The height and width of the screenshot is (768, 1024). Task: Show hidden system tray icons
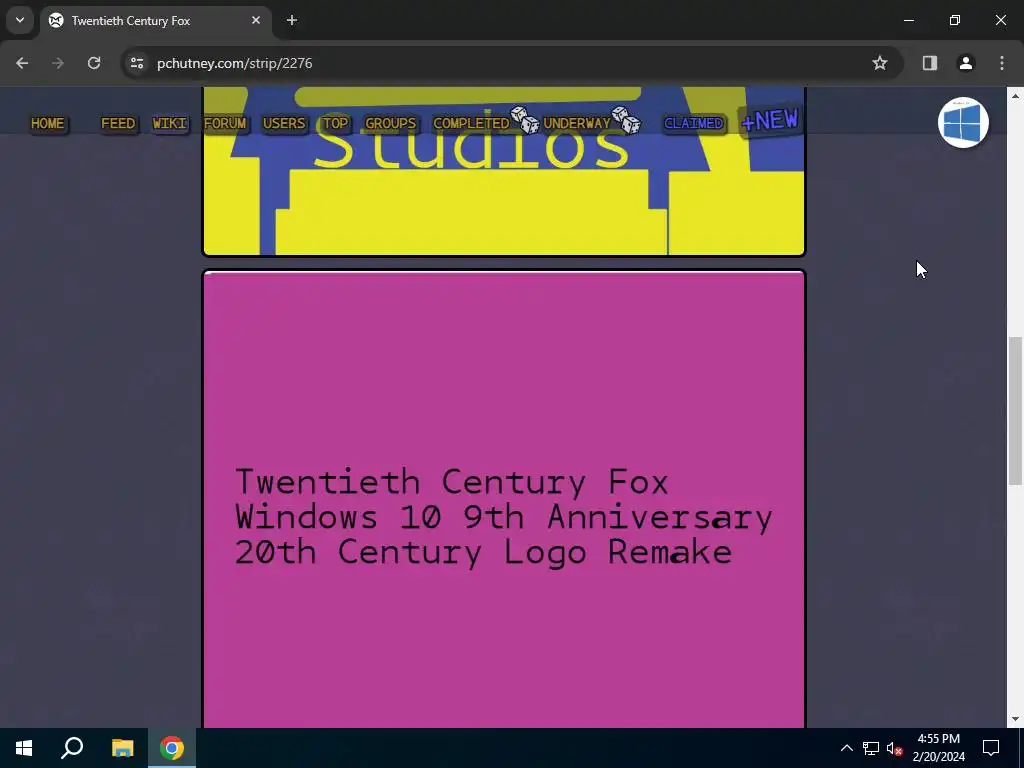846,748
